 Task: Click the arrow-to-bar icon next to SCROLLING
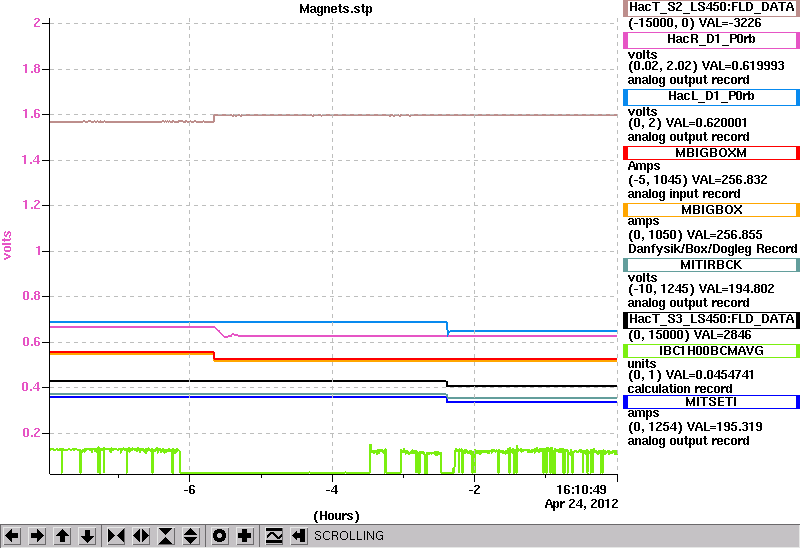click(x=299, y=536)
